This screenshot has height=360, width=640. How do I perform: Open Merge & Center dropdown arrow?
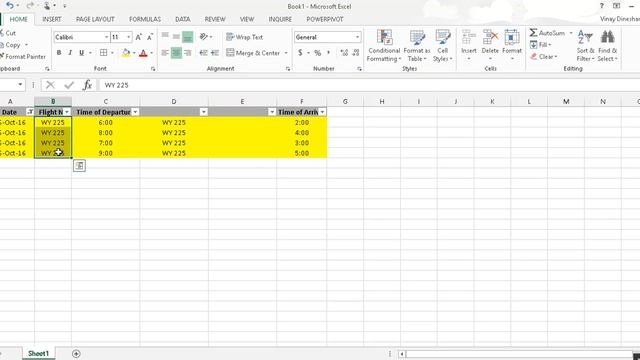(286, 53)
